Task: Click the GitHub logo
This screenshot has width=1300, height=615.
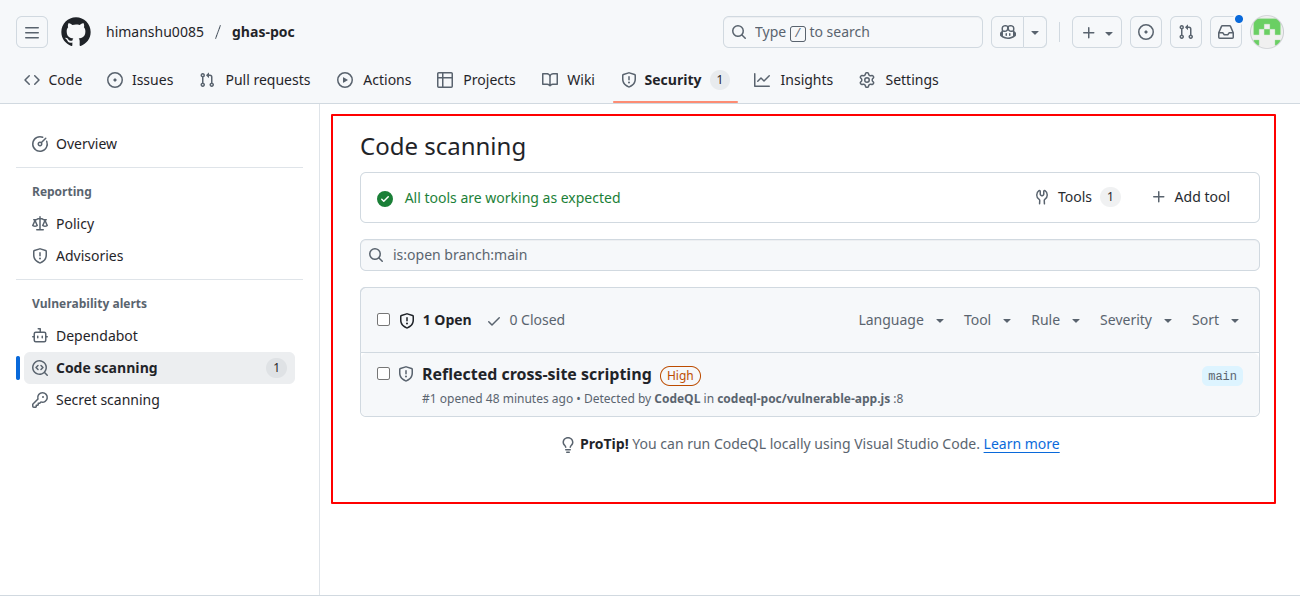Action: 75,31
